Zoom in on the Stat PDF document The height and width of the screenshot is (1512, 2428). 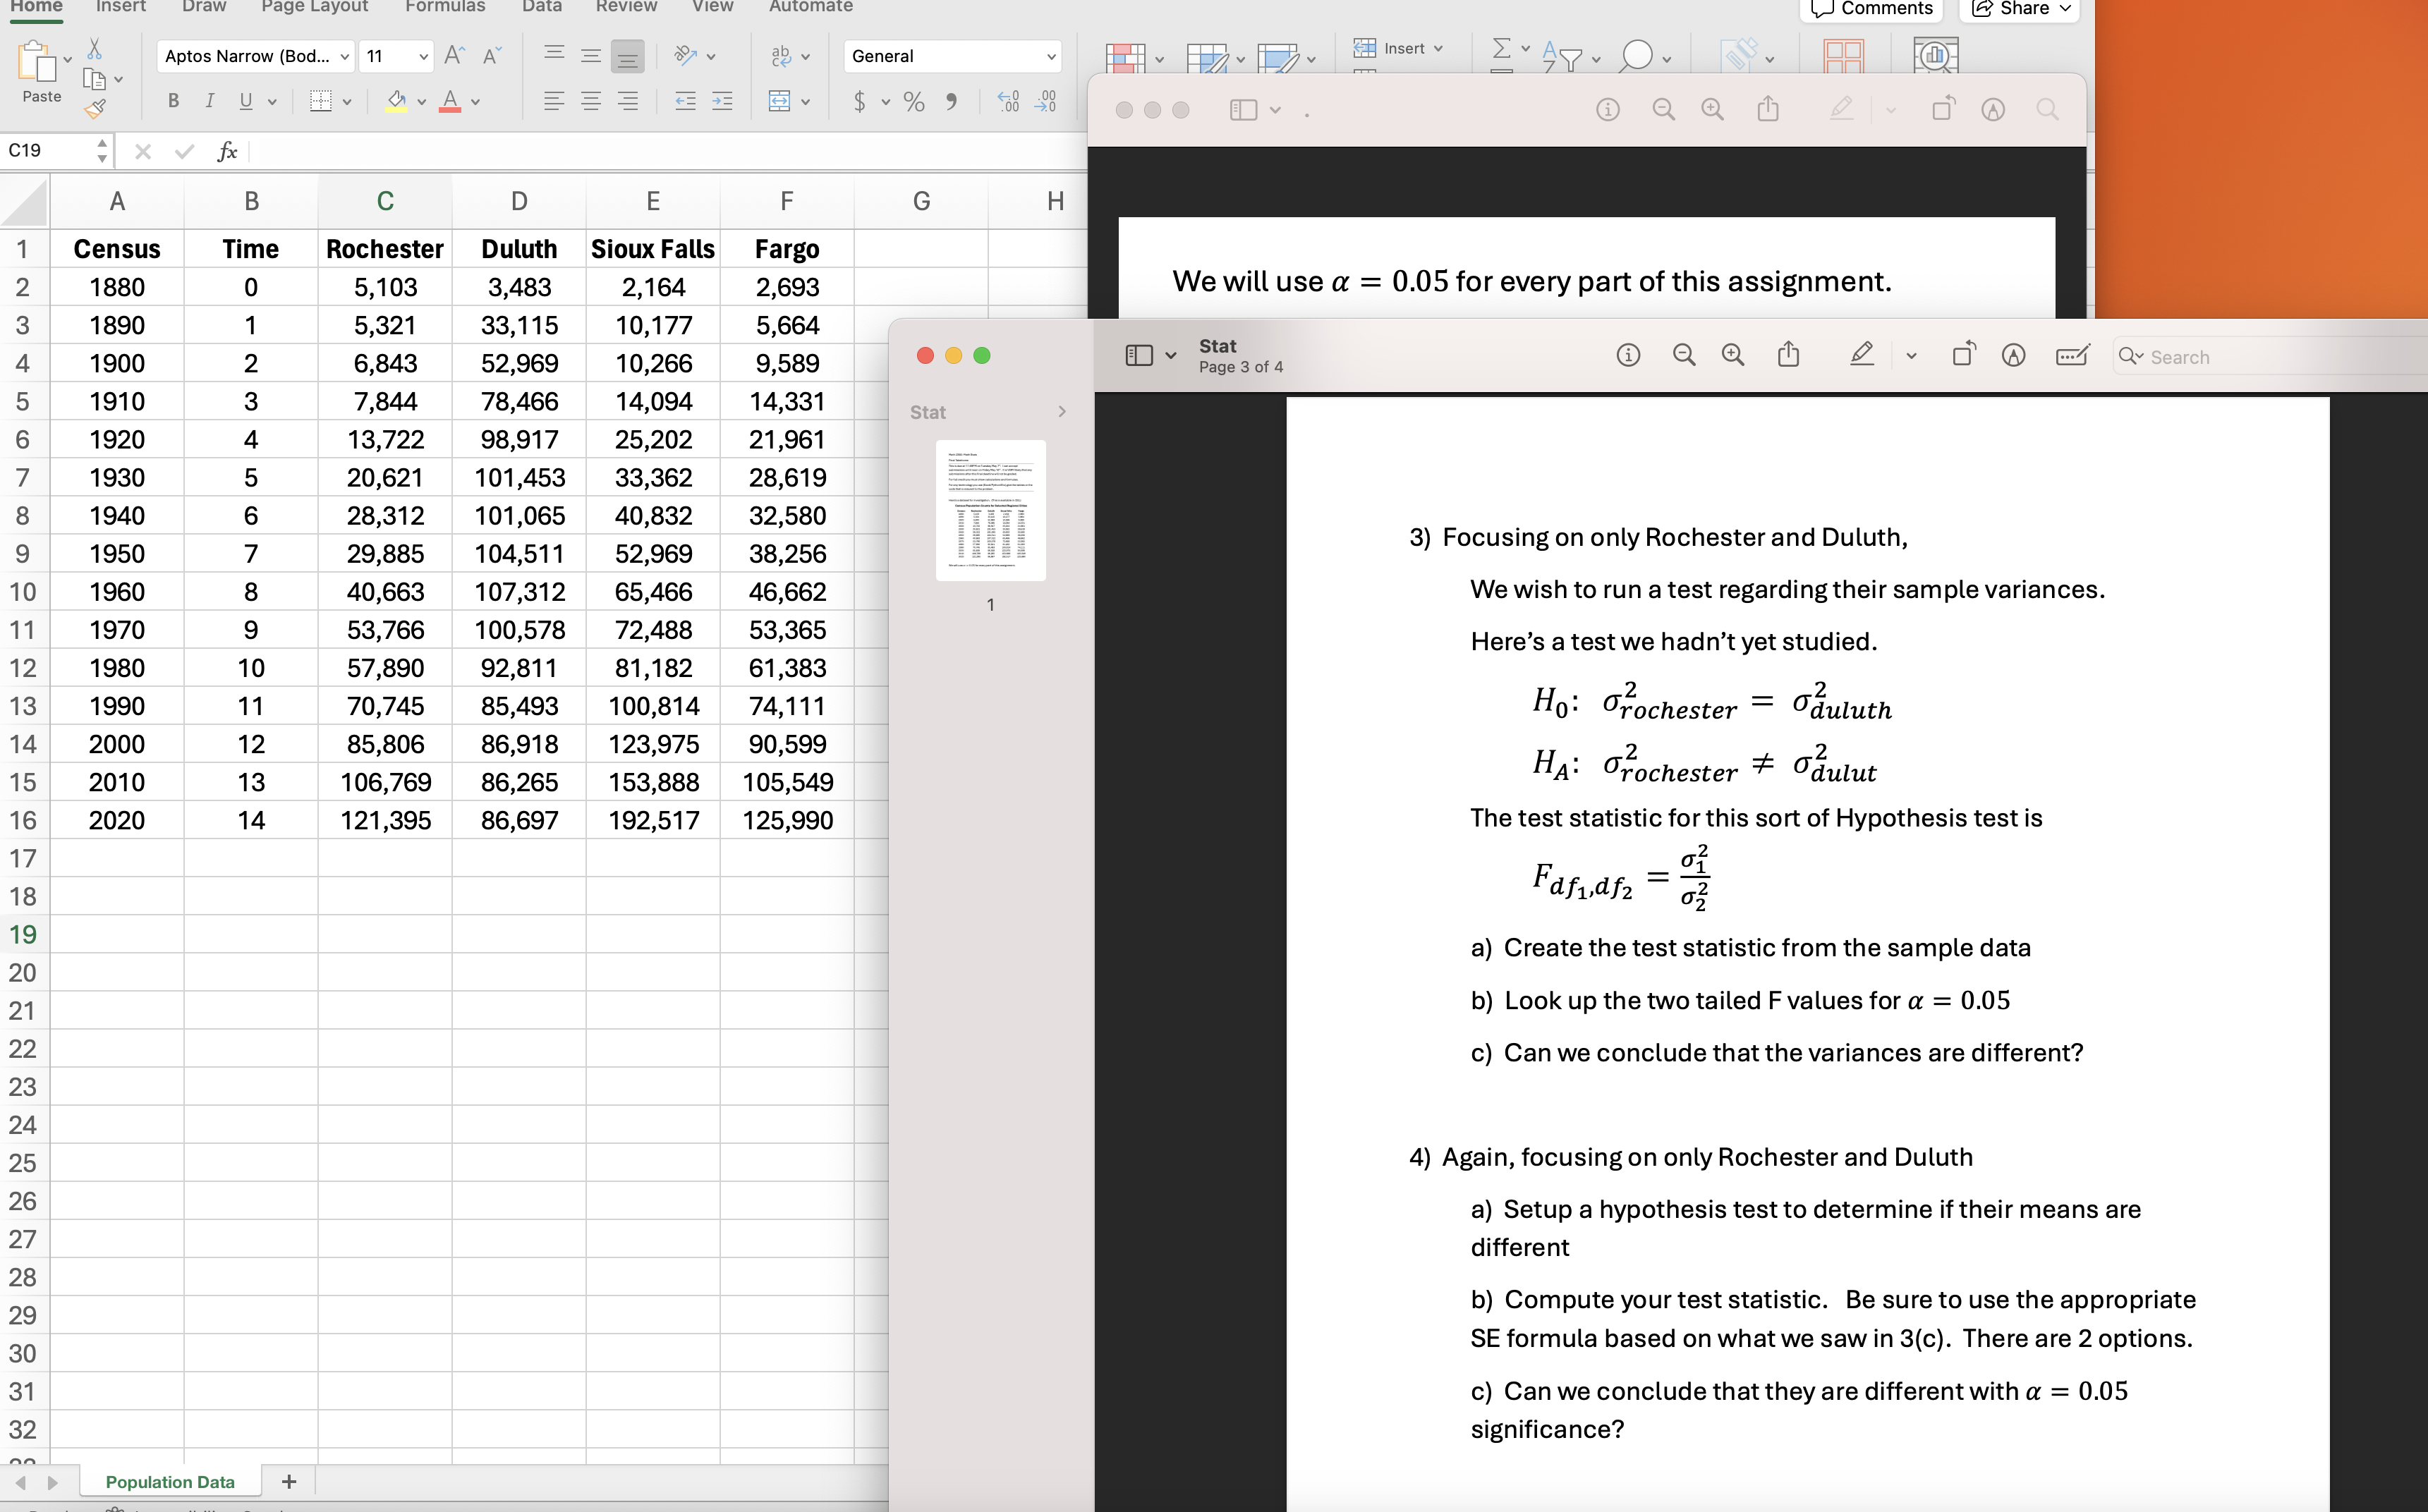point(1733,355)
